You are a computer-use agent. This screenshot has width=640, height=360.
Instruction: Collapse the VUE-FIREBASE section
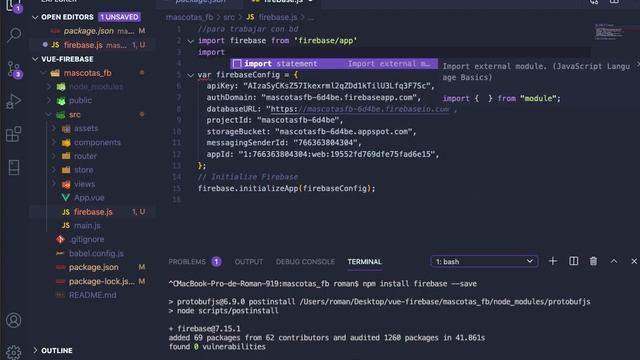click(35, 59)
